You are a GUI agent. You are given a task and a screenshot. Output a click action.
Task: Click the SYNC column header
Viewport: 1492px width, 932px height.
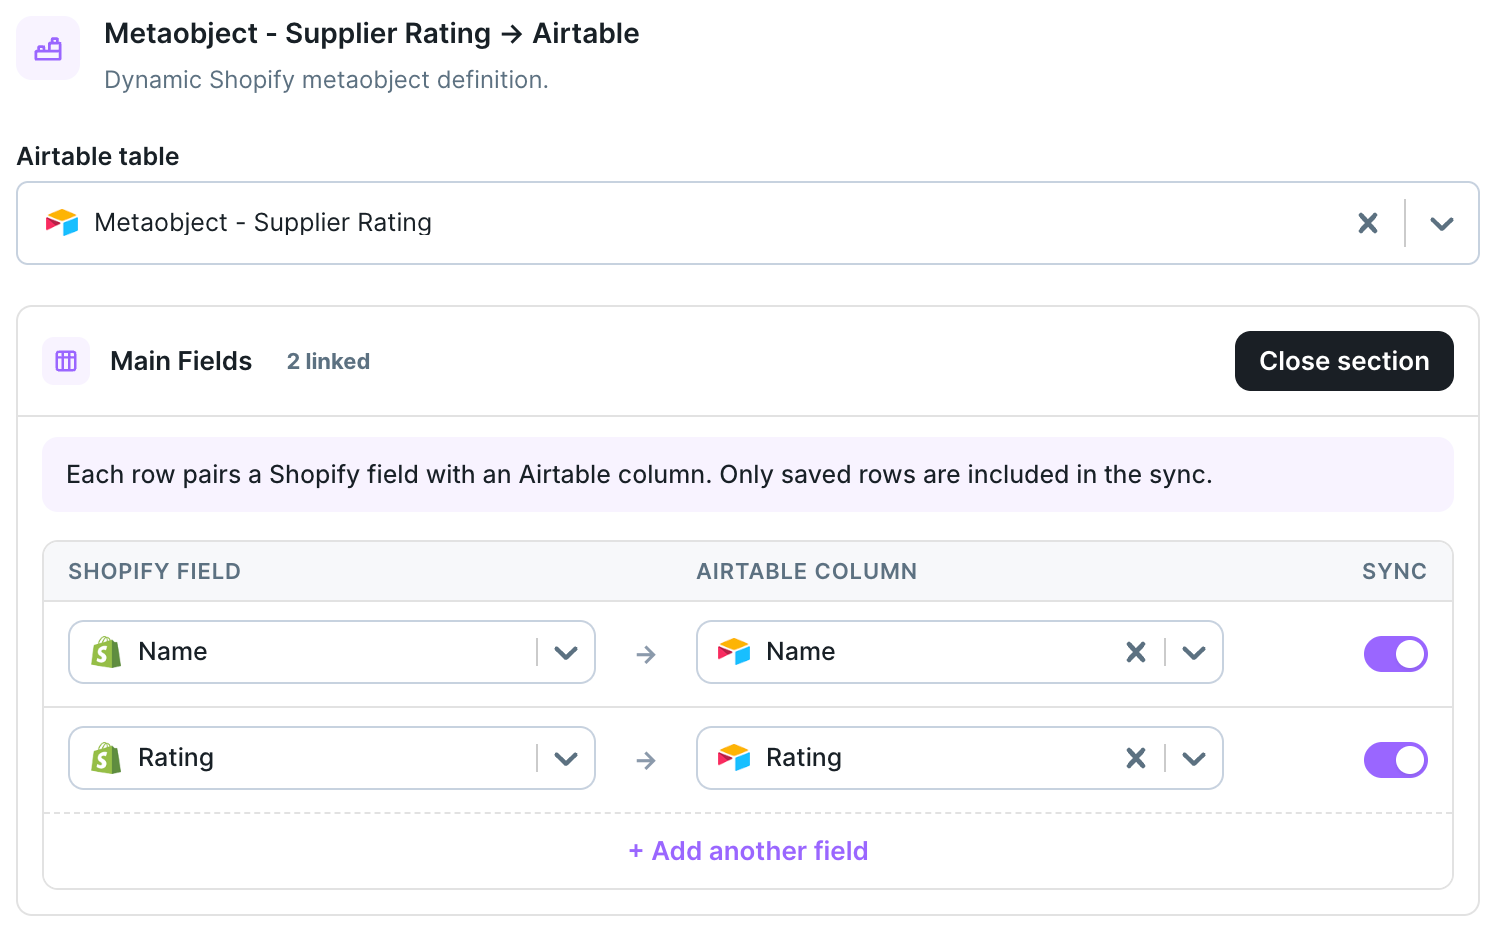point(1394,571)
